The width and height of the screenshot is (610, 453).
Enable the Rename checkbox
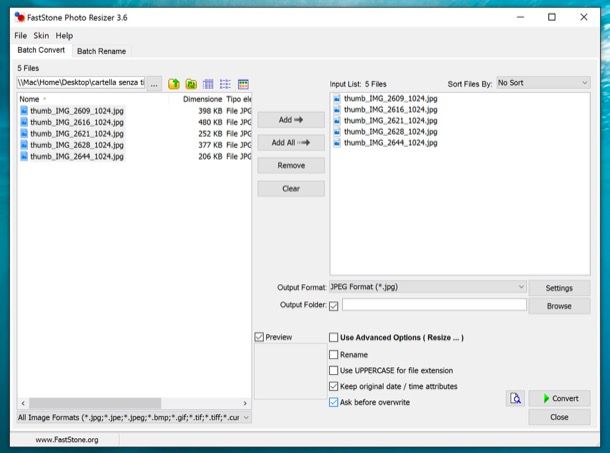(333, 355)
